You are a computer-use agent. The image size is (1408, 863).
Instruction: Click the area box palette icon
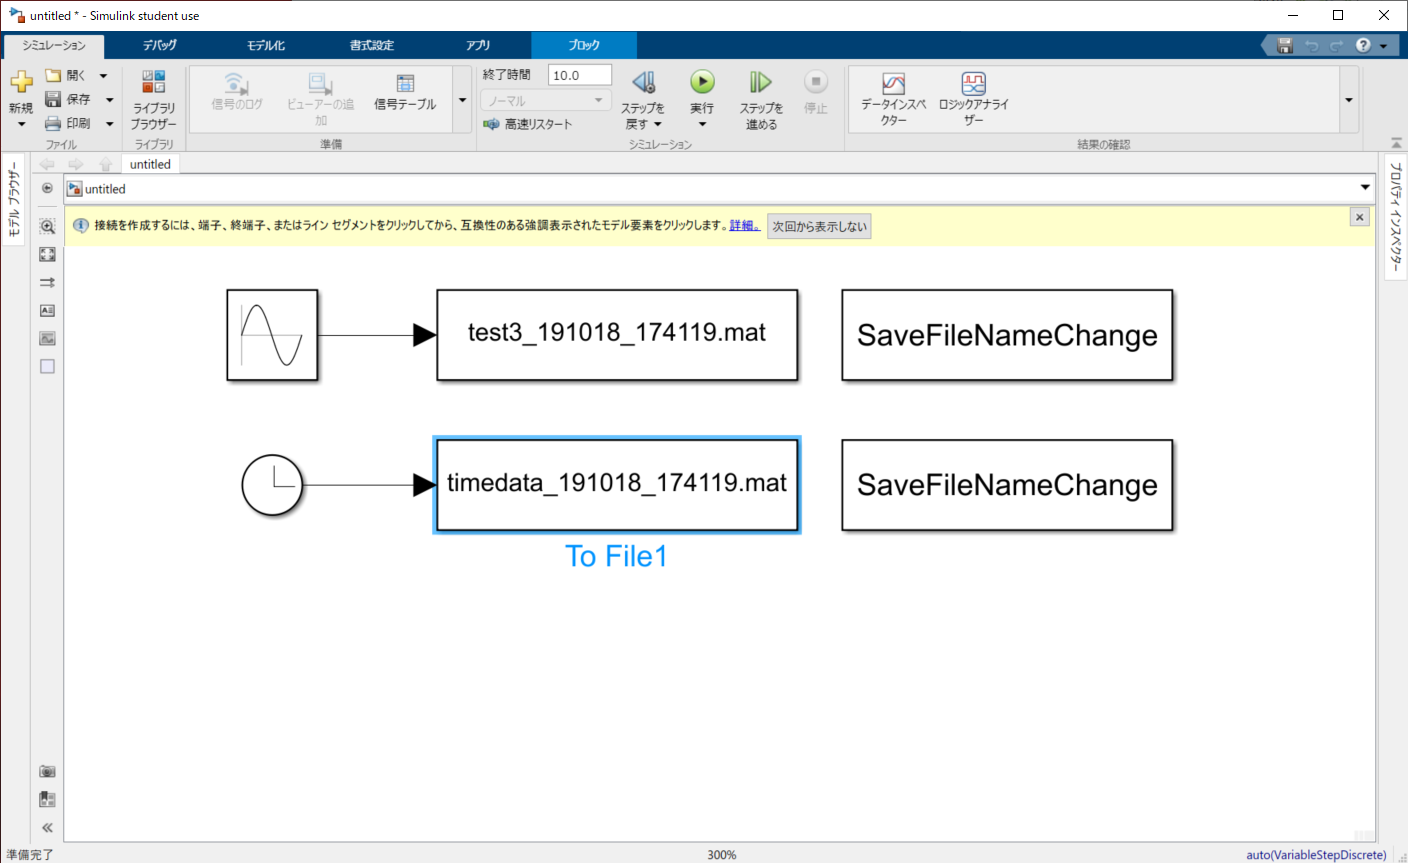pos(47,367)
